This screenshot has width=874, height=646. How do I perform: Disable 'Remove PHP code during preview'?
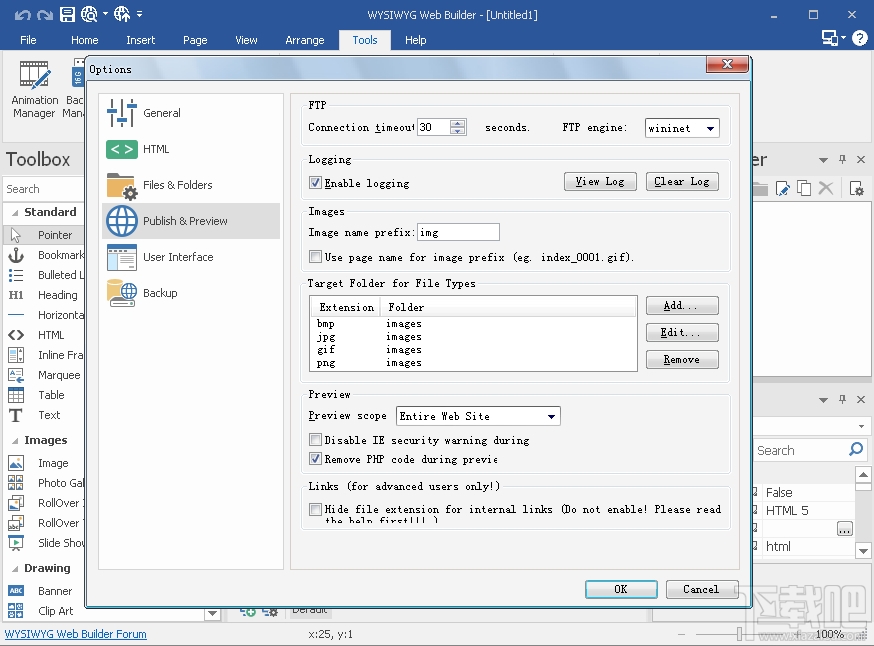316,459
